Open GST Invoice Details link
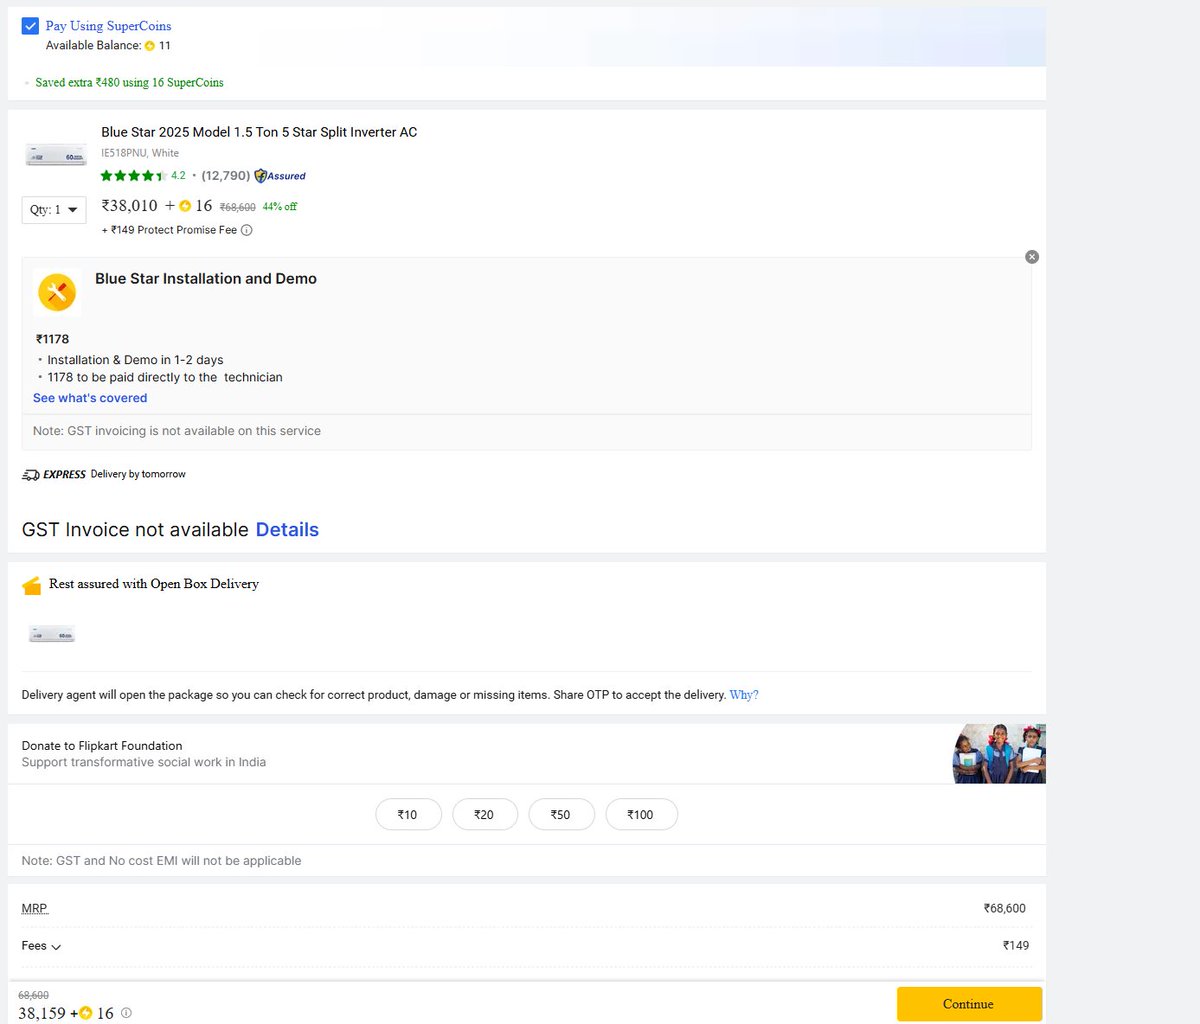Screen dimensions: 1200x1024 287,530
